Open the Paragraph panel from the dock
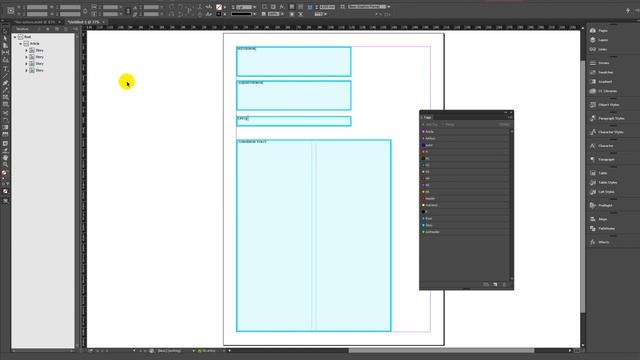Viewport: 640px width, 360px height. 602,160
